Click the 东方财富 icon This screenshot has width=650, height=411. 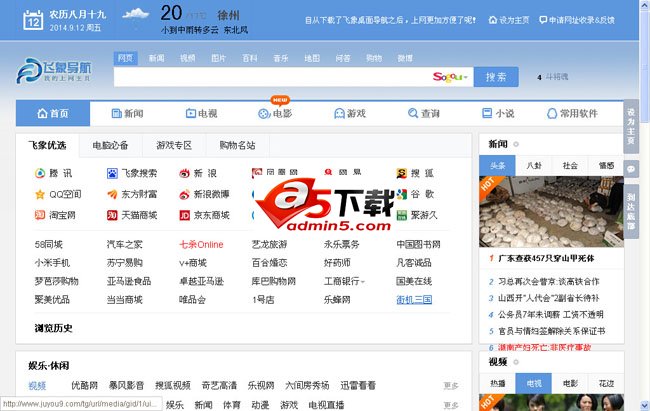click(x=112, y=194)
